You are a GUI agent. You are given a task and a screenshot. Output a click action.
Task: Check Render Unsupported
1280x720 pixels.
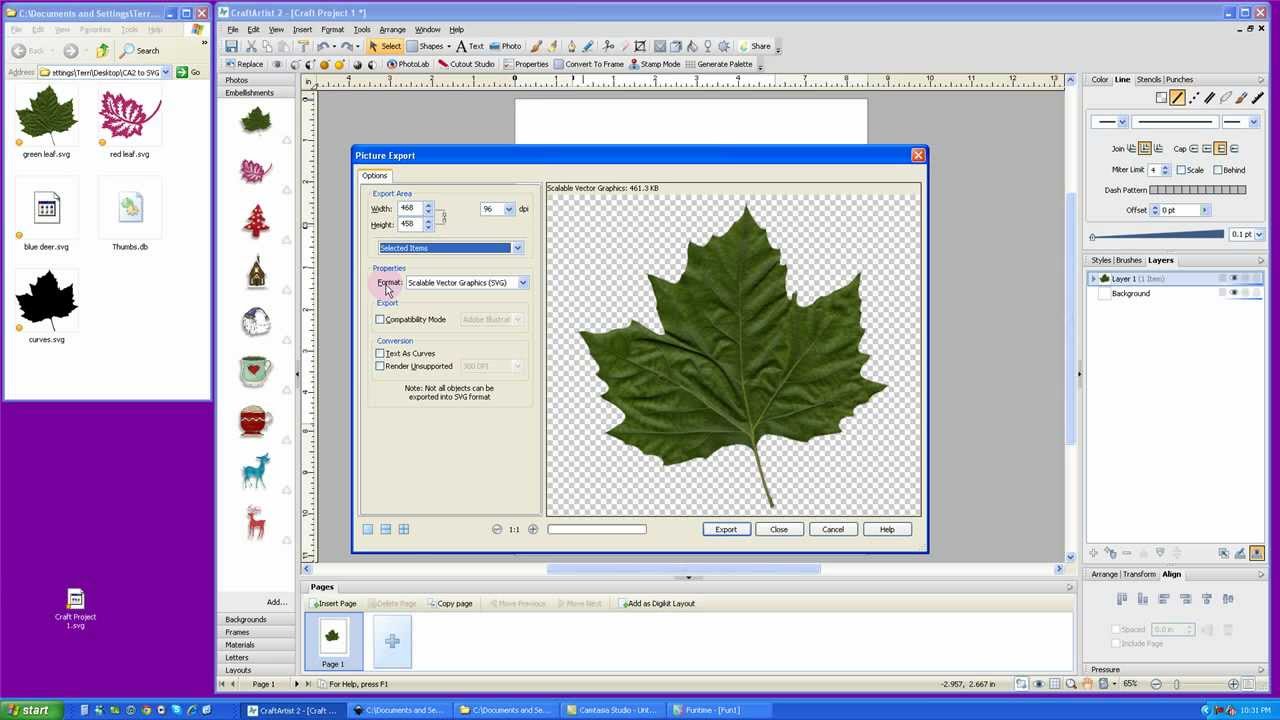380,367
